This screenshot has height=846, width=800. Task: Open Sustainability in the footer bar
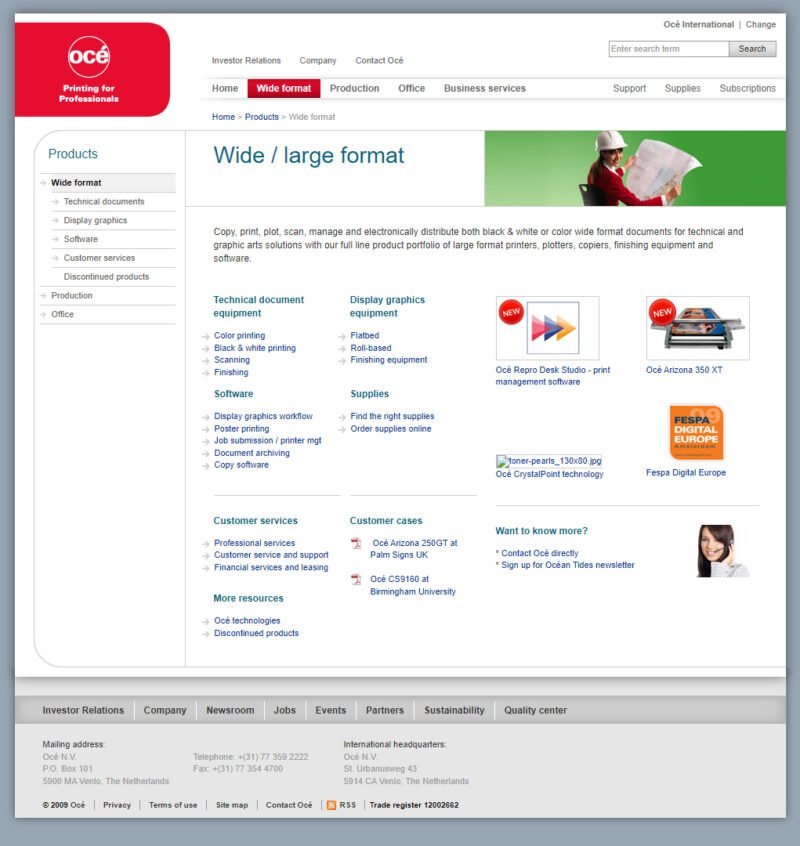click(454, 711)
